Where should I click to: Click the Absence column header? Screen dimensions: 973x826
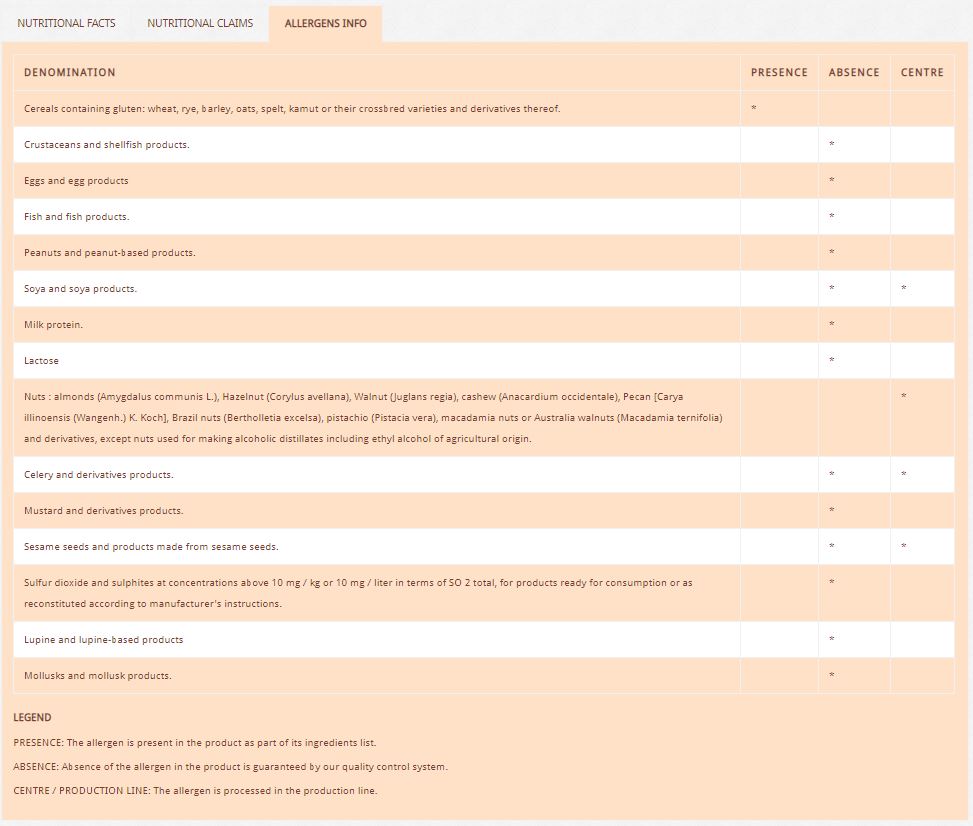coord(854,72)
